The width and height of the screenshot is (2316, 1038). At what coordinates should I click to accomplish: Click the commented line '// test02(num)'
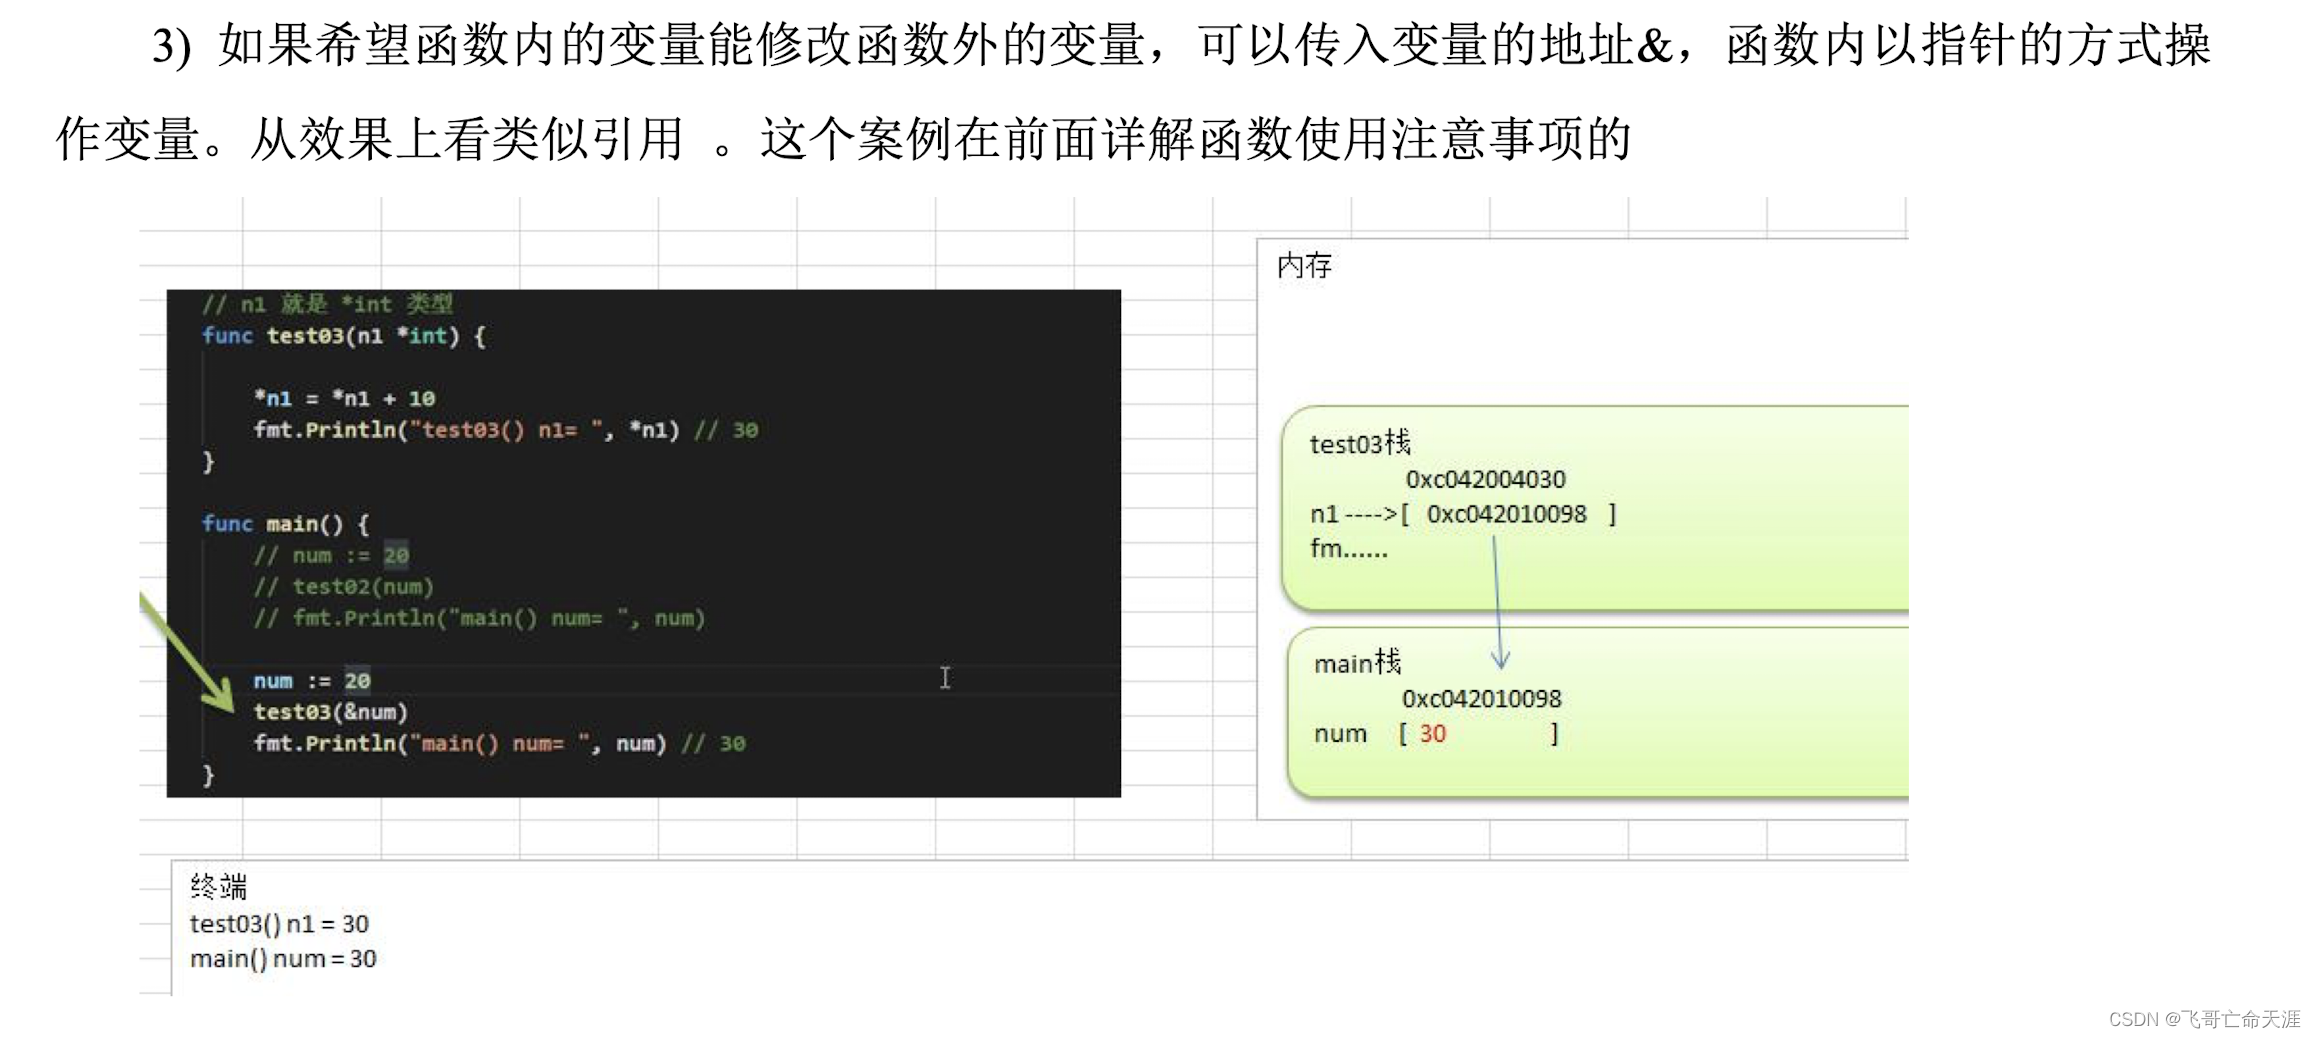[343, 587]
